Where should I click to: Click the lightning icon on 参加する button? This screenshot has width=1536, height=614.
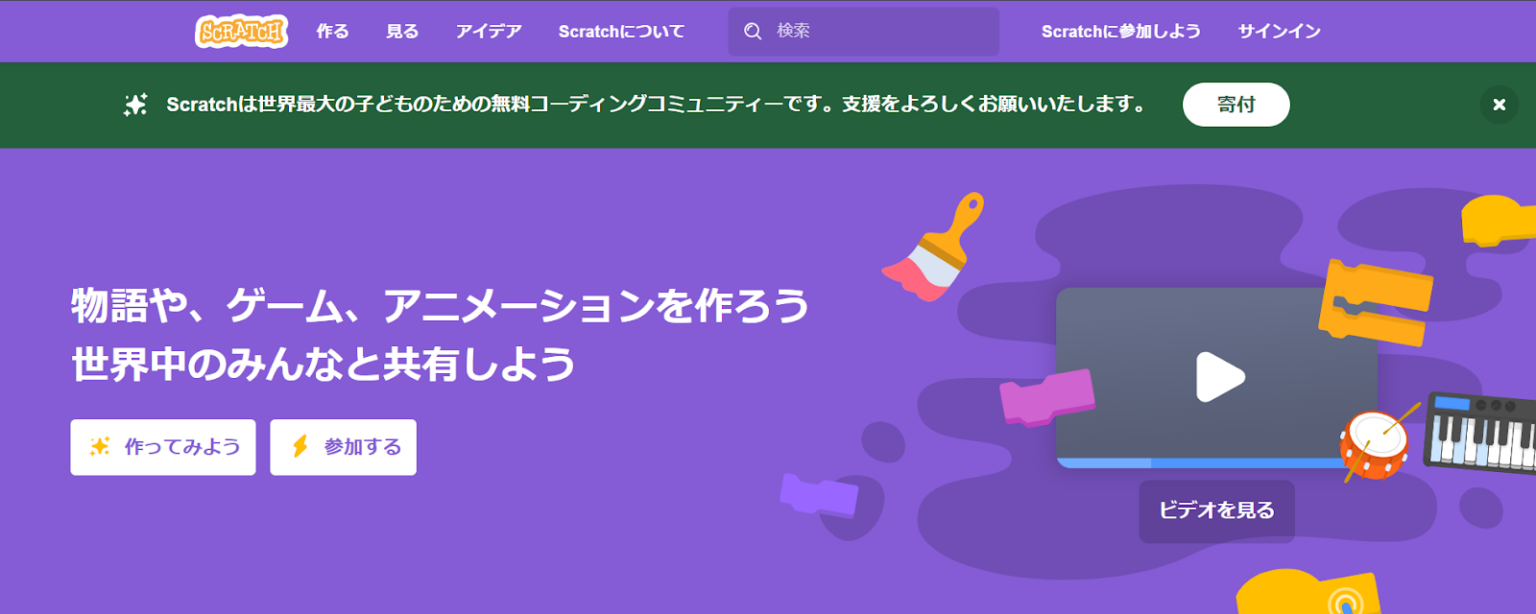pos(302,447)
